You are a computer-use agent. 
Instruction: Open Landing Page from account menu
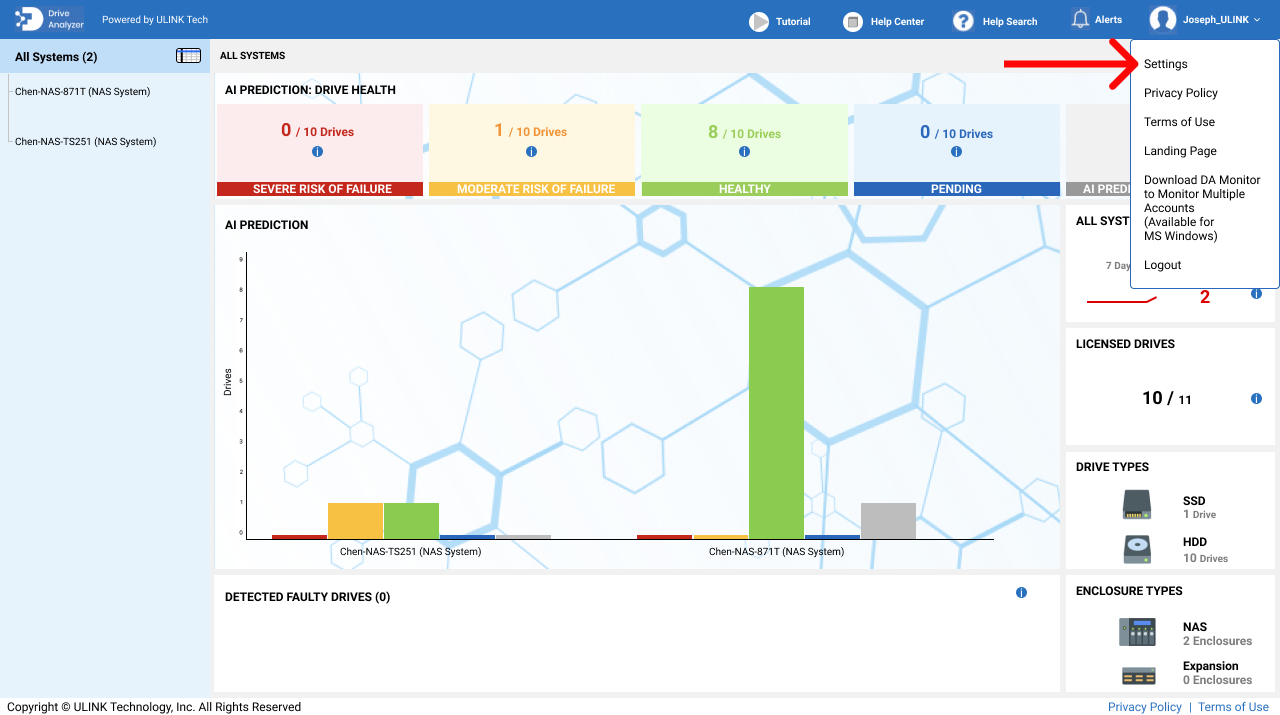click(1180, 151)
